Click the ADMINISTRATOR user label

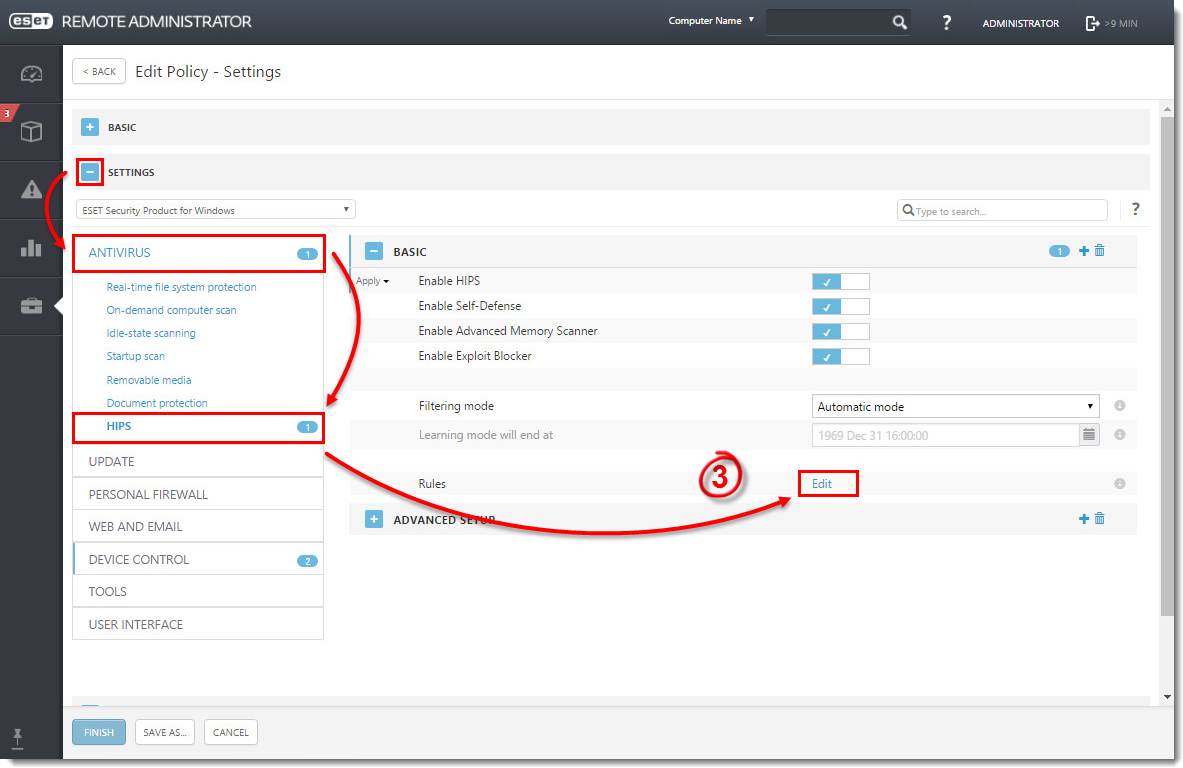[x=1020, y=23]
